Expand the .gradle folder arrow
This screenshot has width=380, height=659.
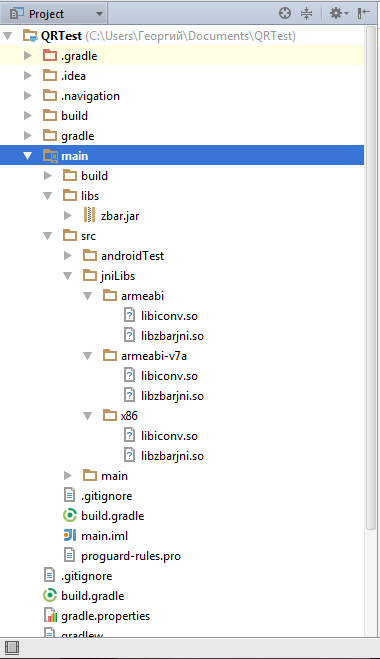28,56
